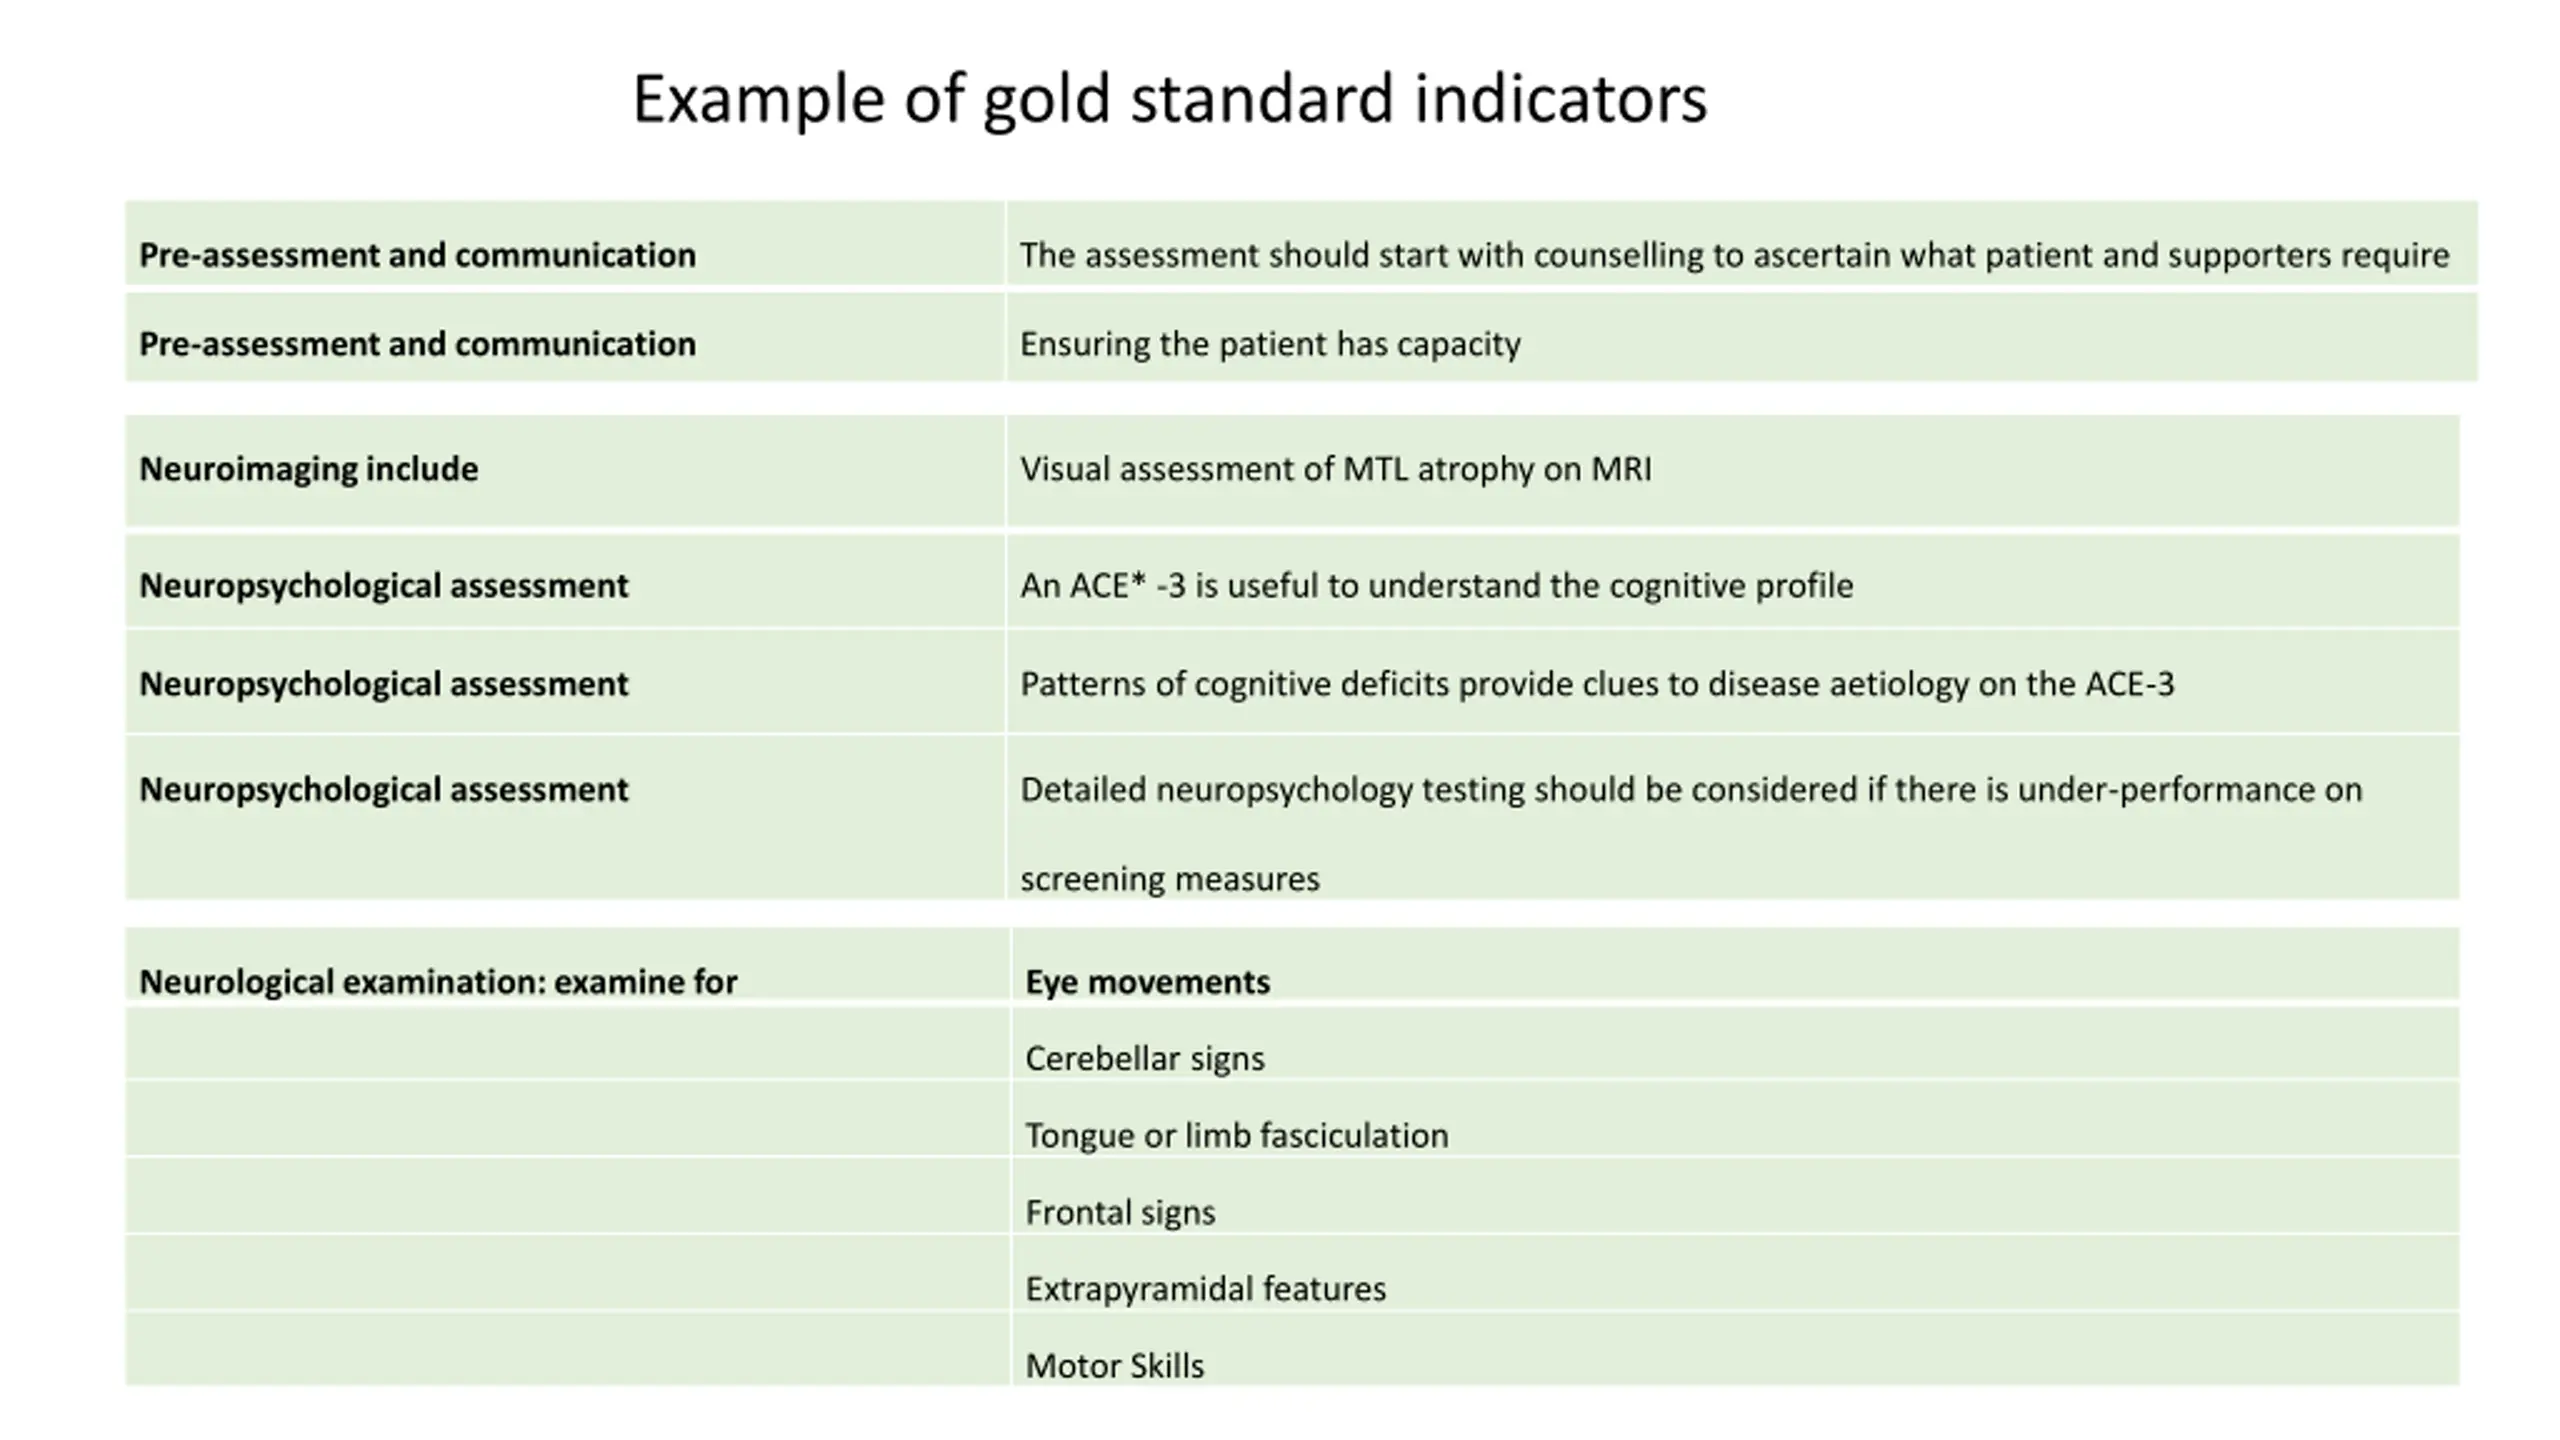
Task: Select the Neuropsychological assessment label beside ACE* -3 row
Action: click(x=383, y=585)
